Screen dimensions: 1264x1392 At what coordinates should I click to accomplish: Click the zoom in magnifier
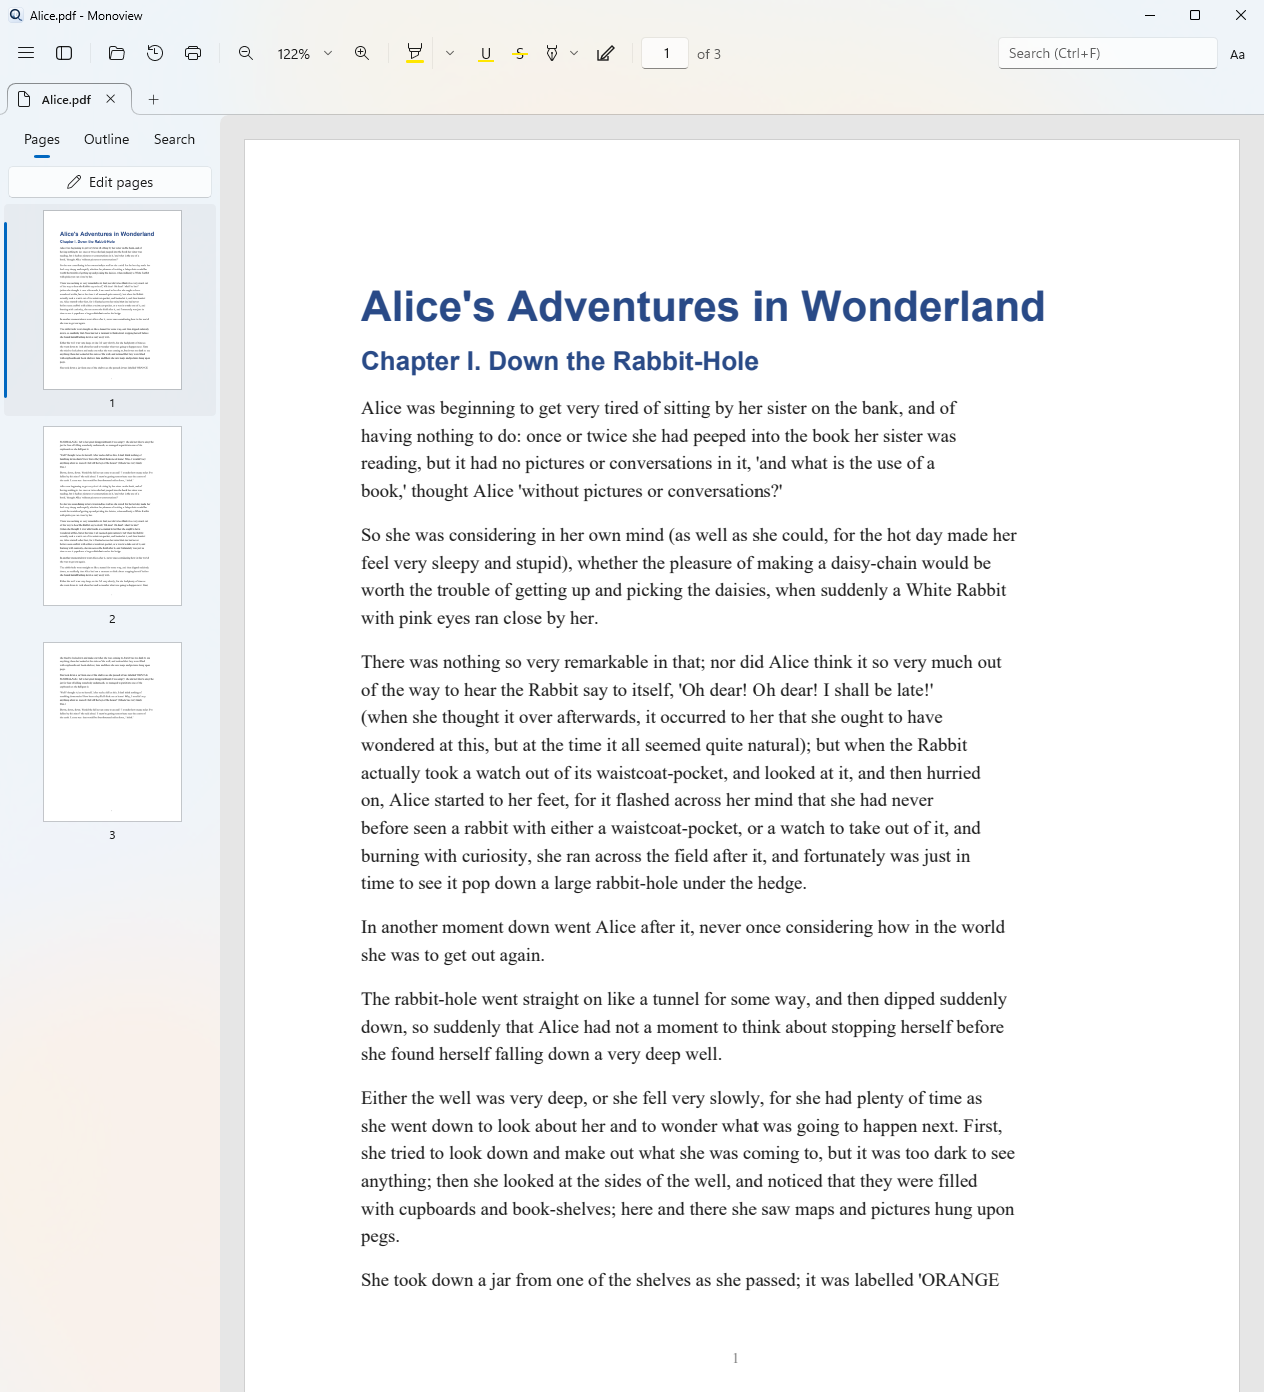[x=362, y=53]
